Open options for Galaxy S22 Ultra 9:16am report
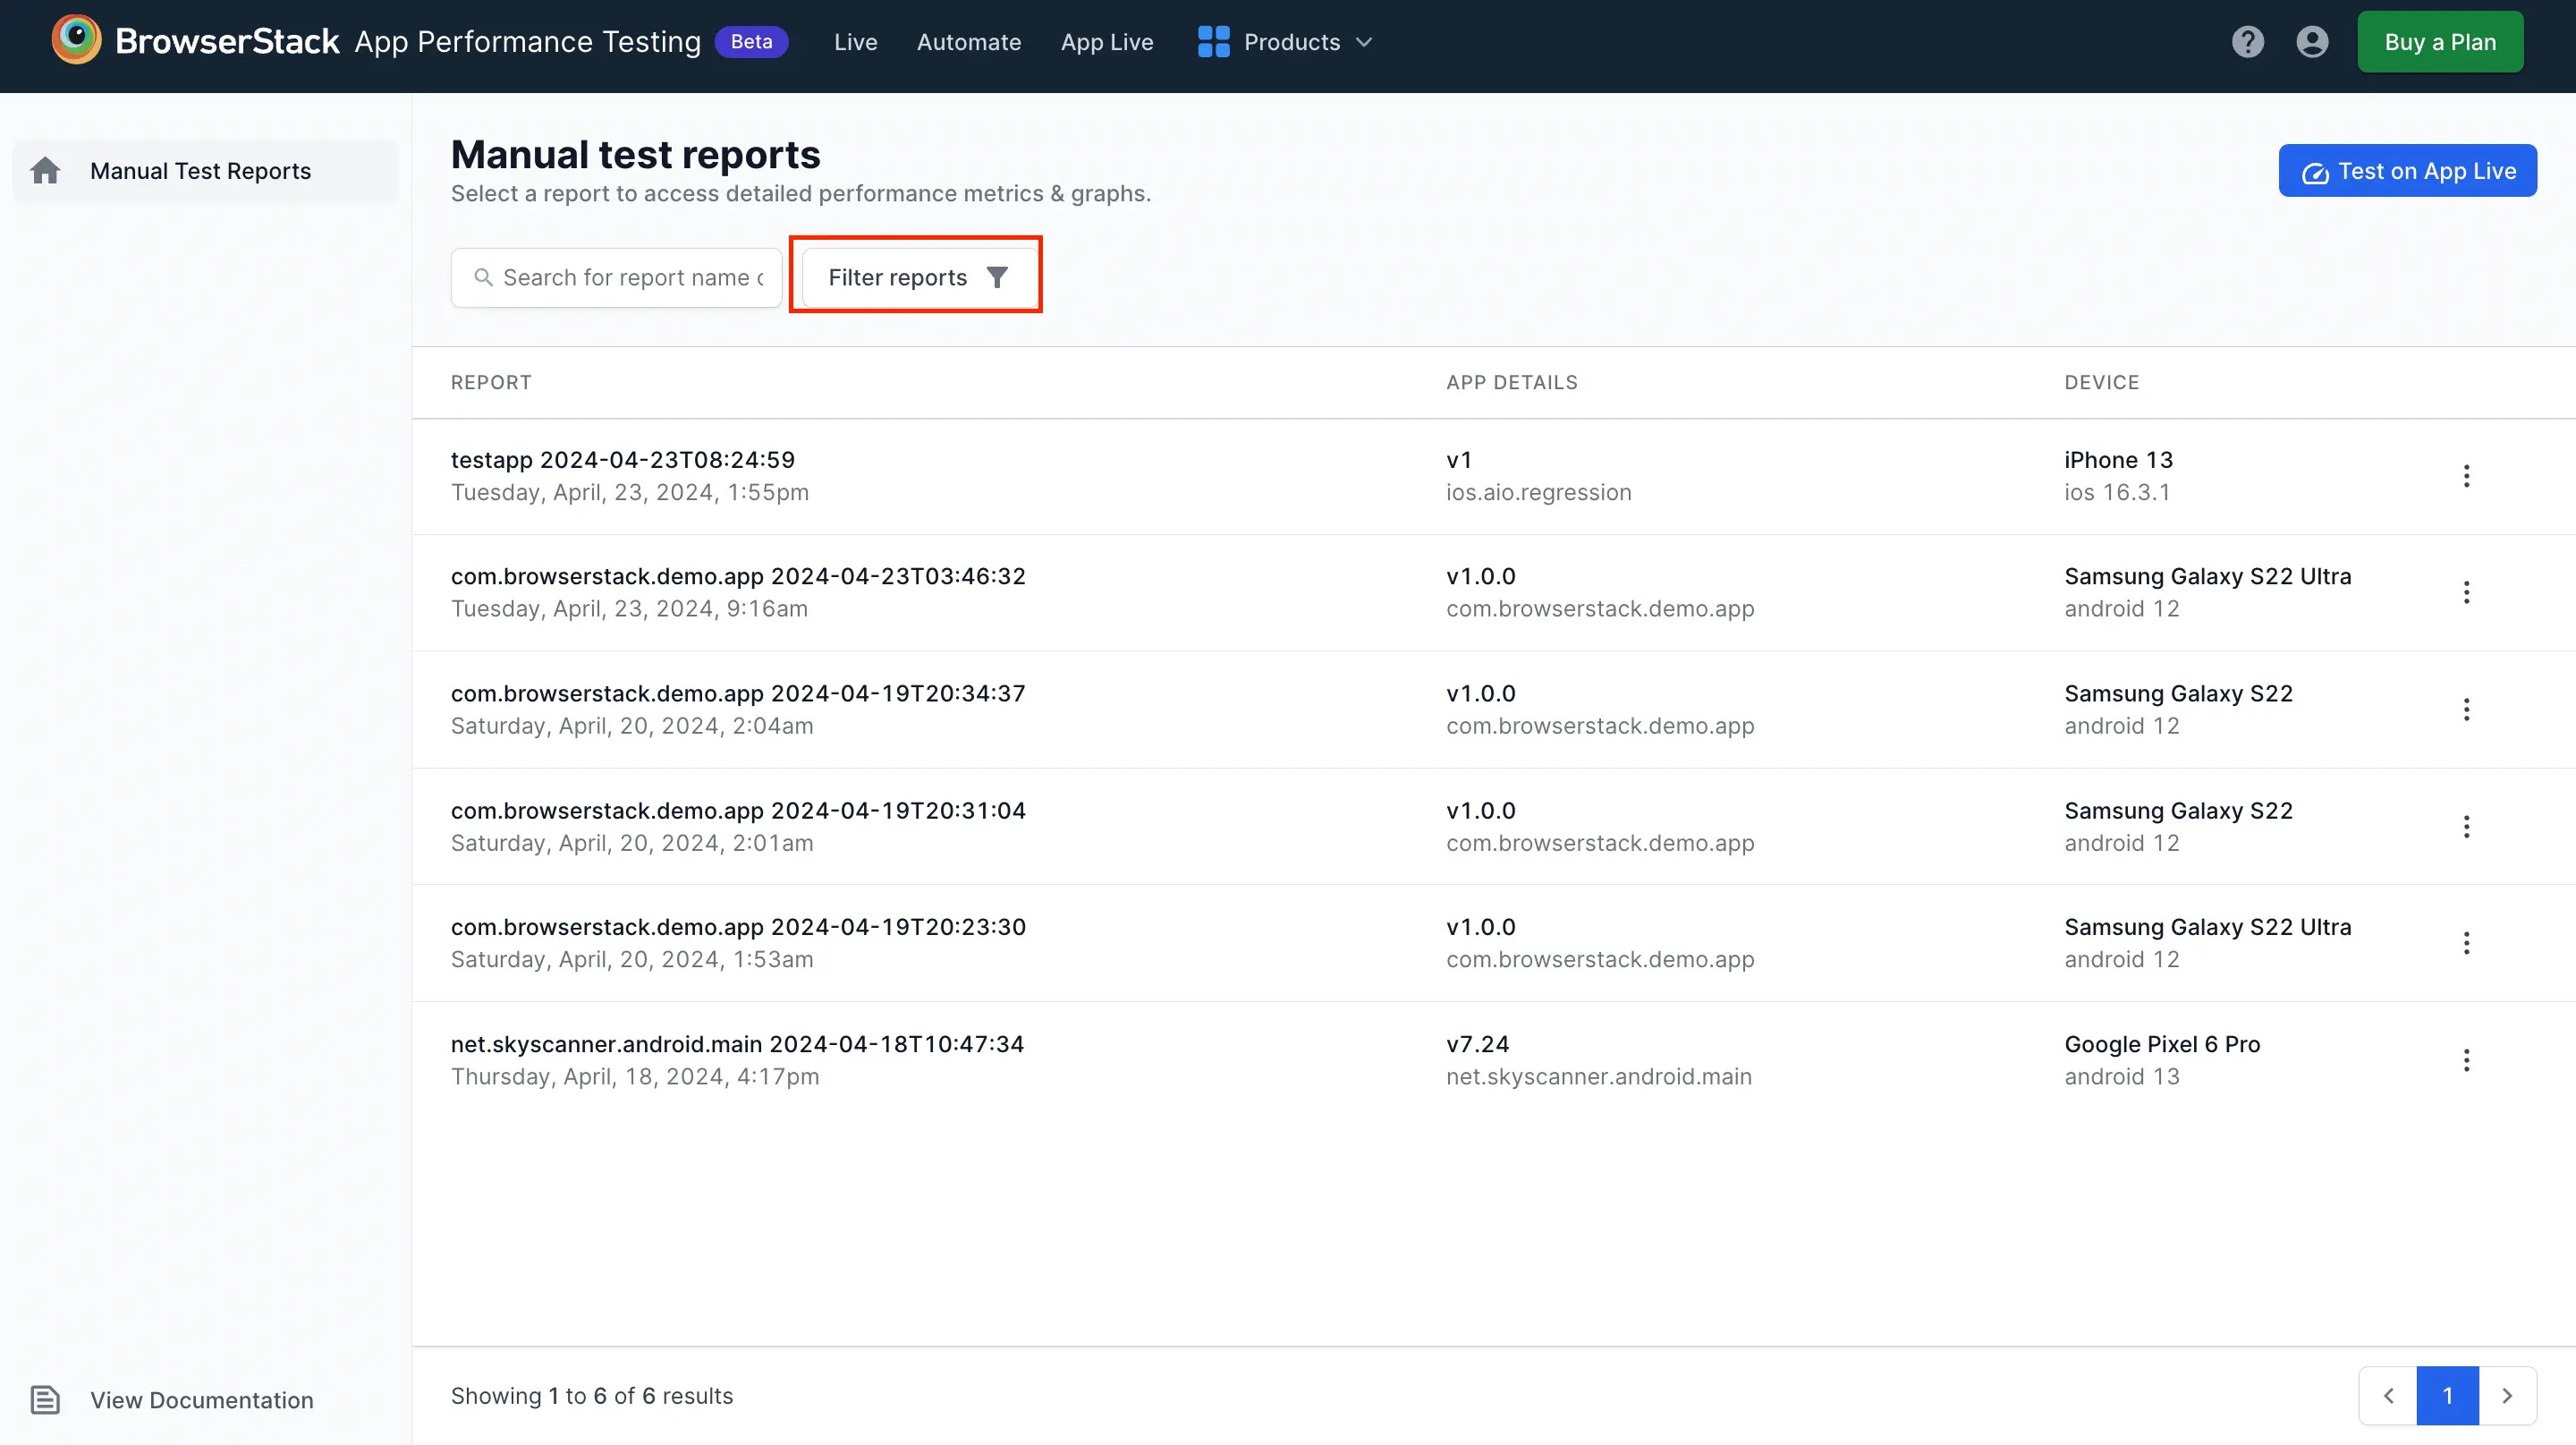Image resolution: width=2576 pixels, height=1445 pixels. click(2466, 592)
